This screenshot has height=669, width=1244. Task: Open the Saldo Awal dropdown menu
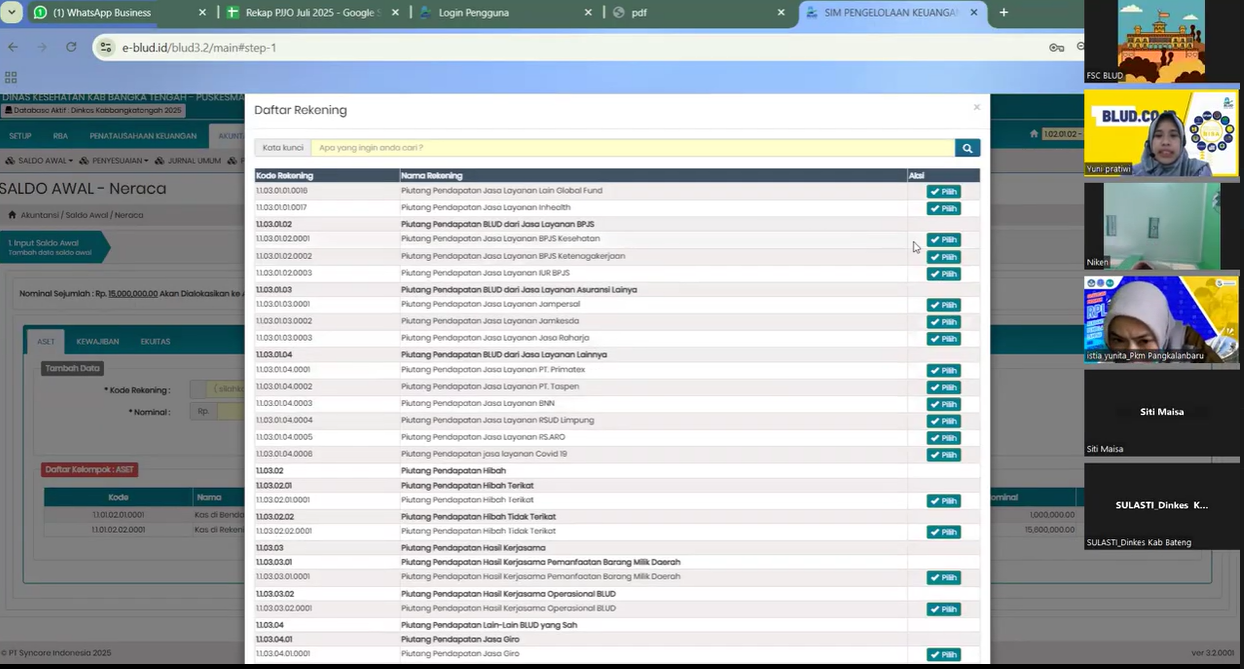(42, 160)
